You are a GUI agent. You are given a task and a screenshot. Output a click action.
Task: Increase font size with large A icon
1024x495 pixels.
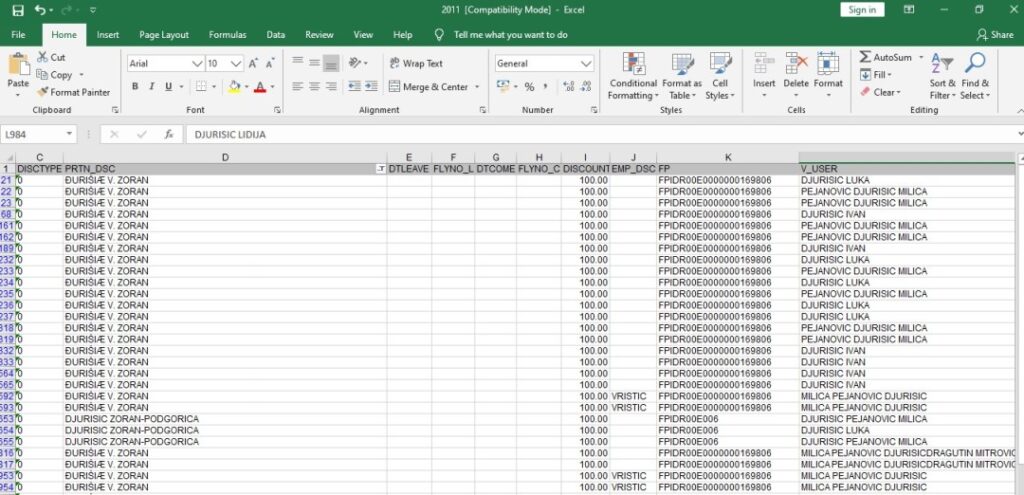(x=253, y=63)
